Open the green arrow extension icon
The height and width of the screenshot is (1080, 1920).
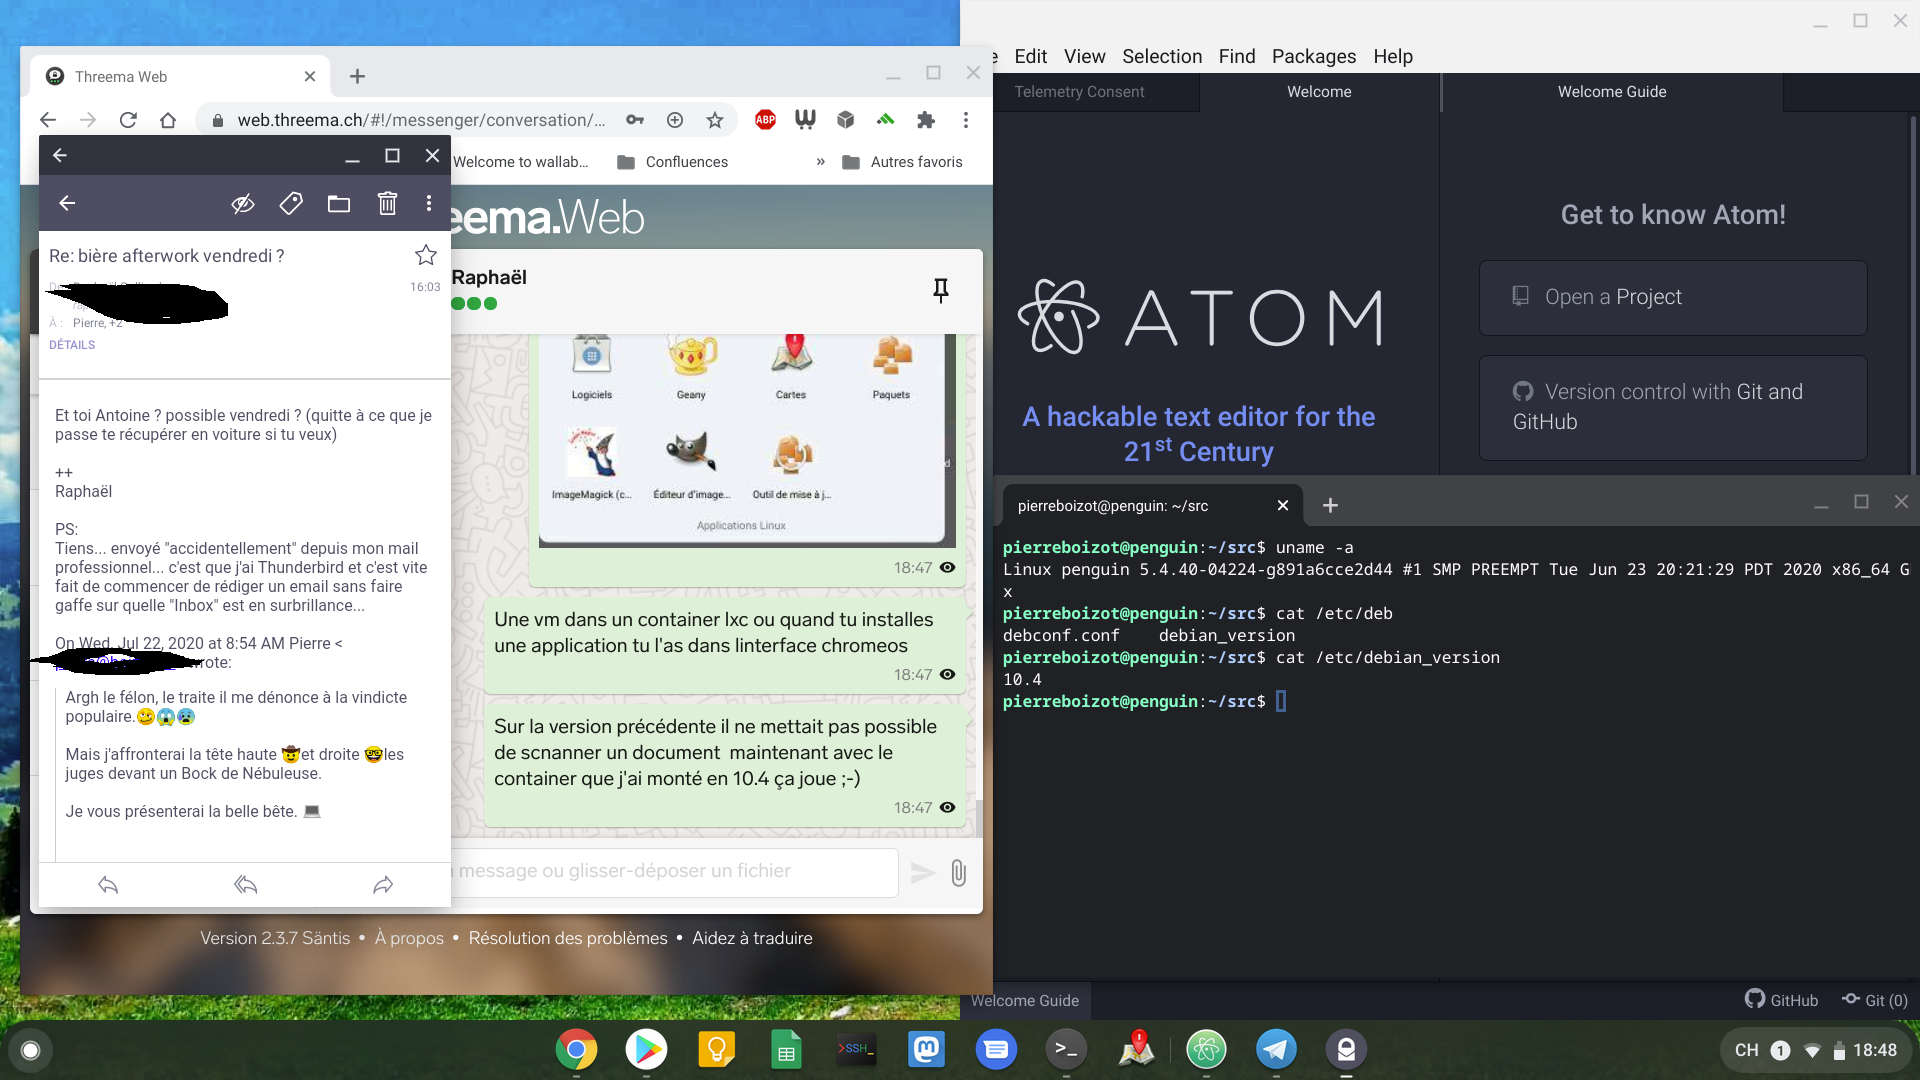point(886,120)
